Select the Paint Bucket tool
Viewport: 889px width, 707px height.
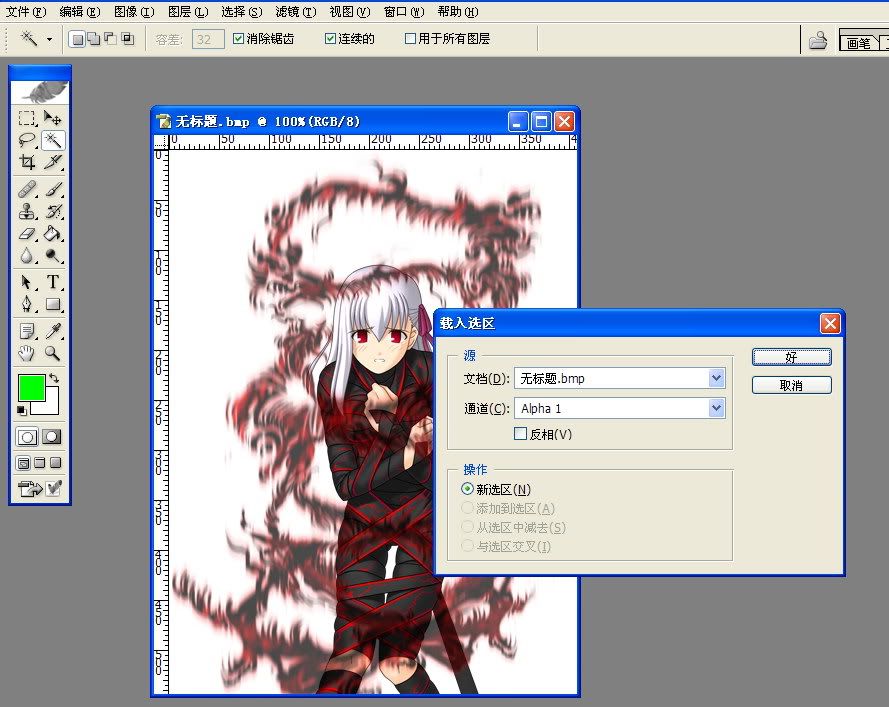coord(53,234)
